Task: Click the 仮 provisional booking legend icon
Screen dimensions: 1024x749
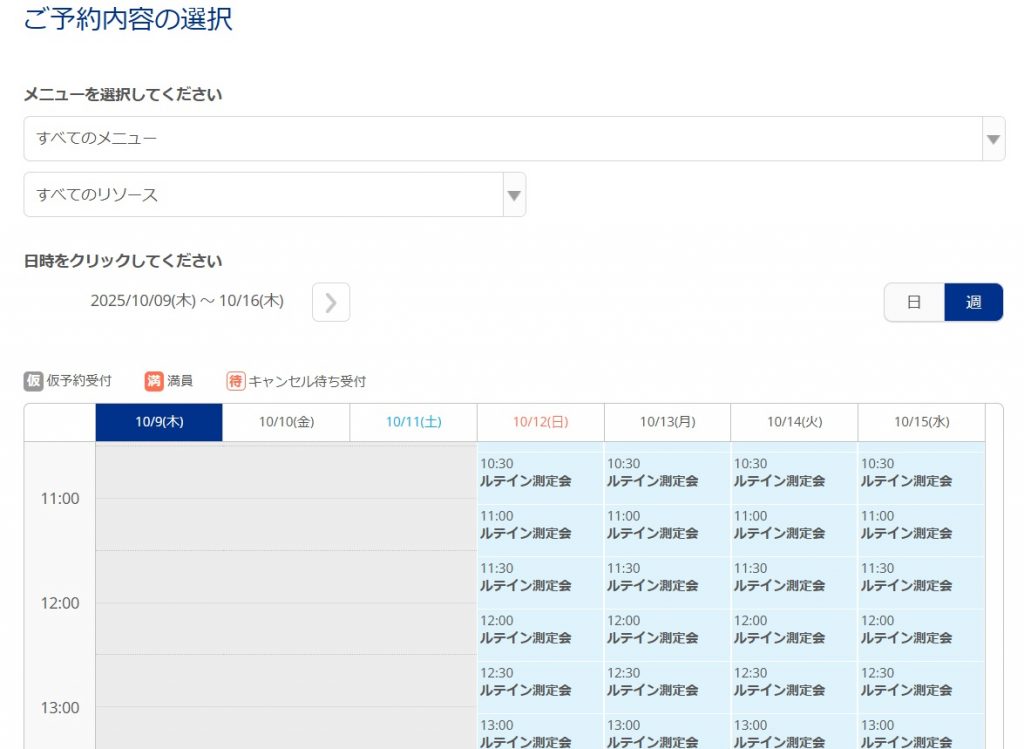Action: (x=34, y=381)
